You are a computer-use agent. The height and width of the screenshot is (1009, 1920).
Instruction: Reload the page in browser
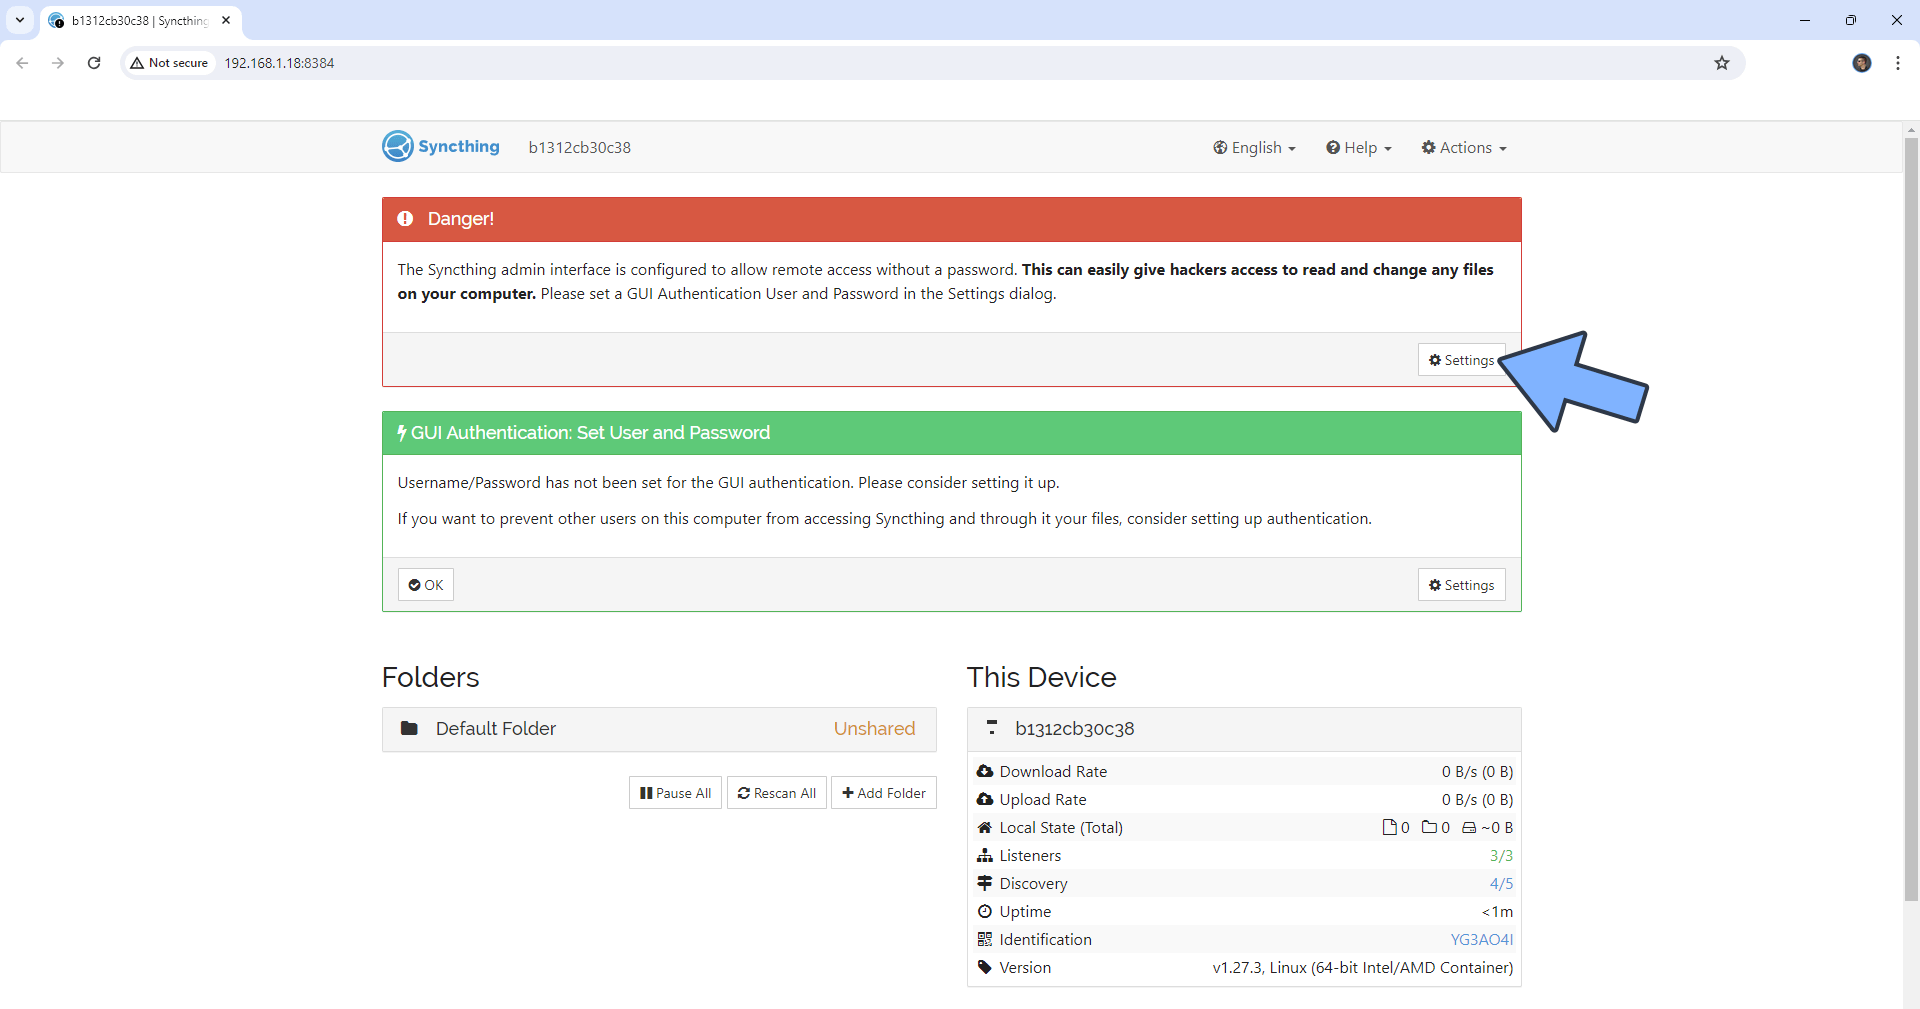click(x=94, y=63)
